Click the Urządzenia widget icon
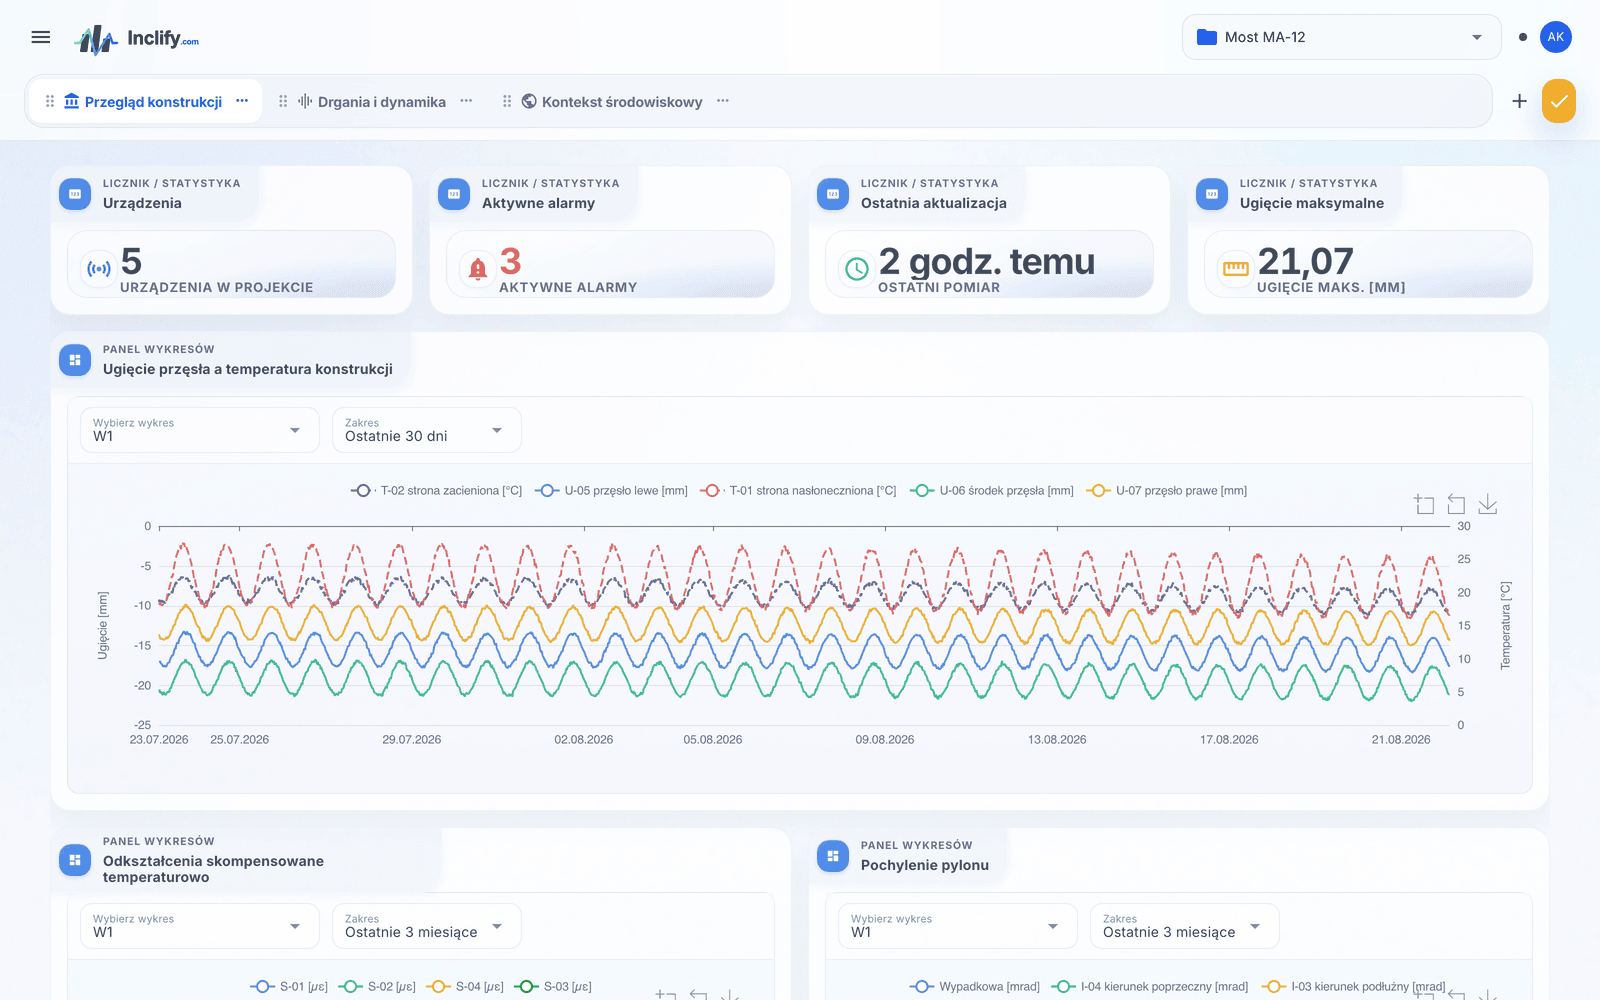The image size is (1600, 1000). 75,194
